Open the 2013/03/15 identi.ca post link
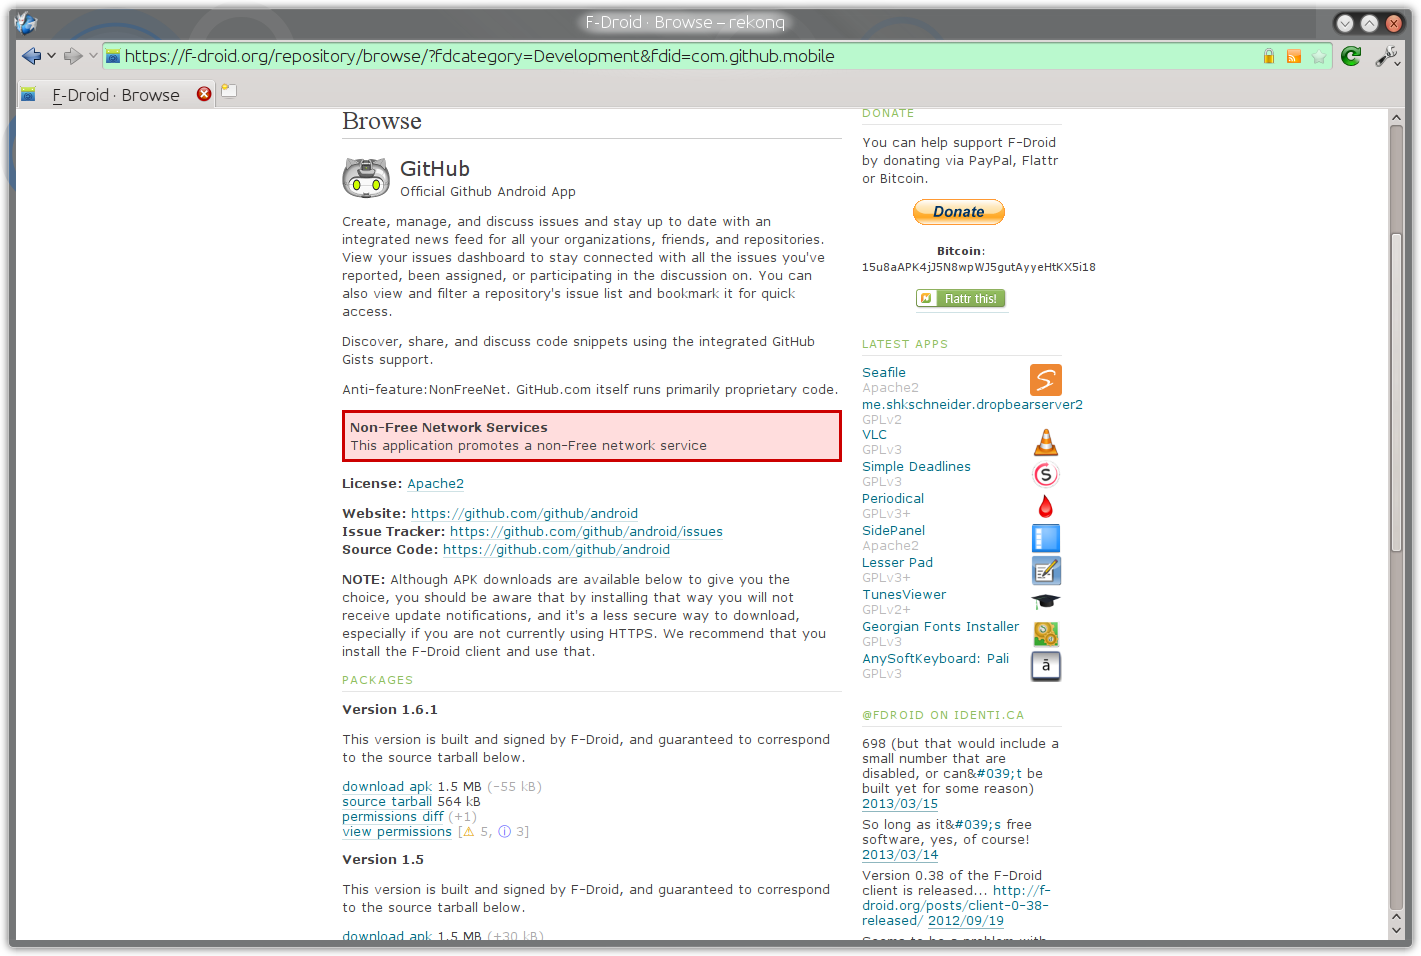Image resolution: width=1421 pixels, height=956 pixels. (x=900, y=804)
